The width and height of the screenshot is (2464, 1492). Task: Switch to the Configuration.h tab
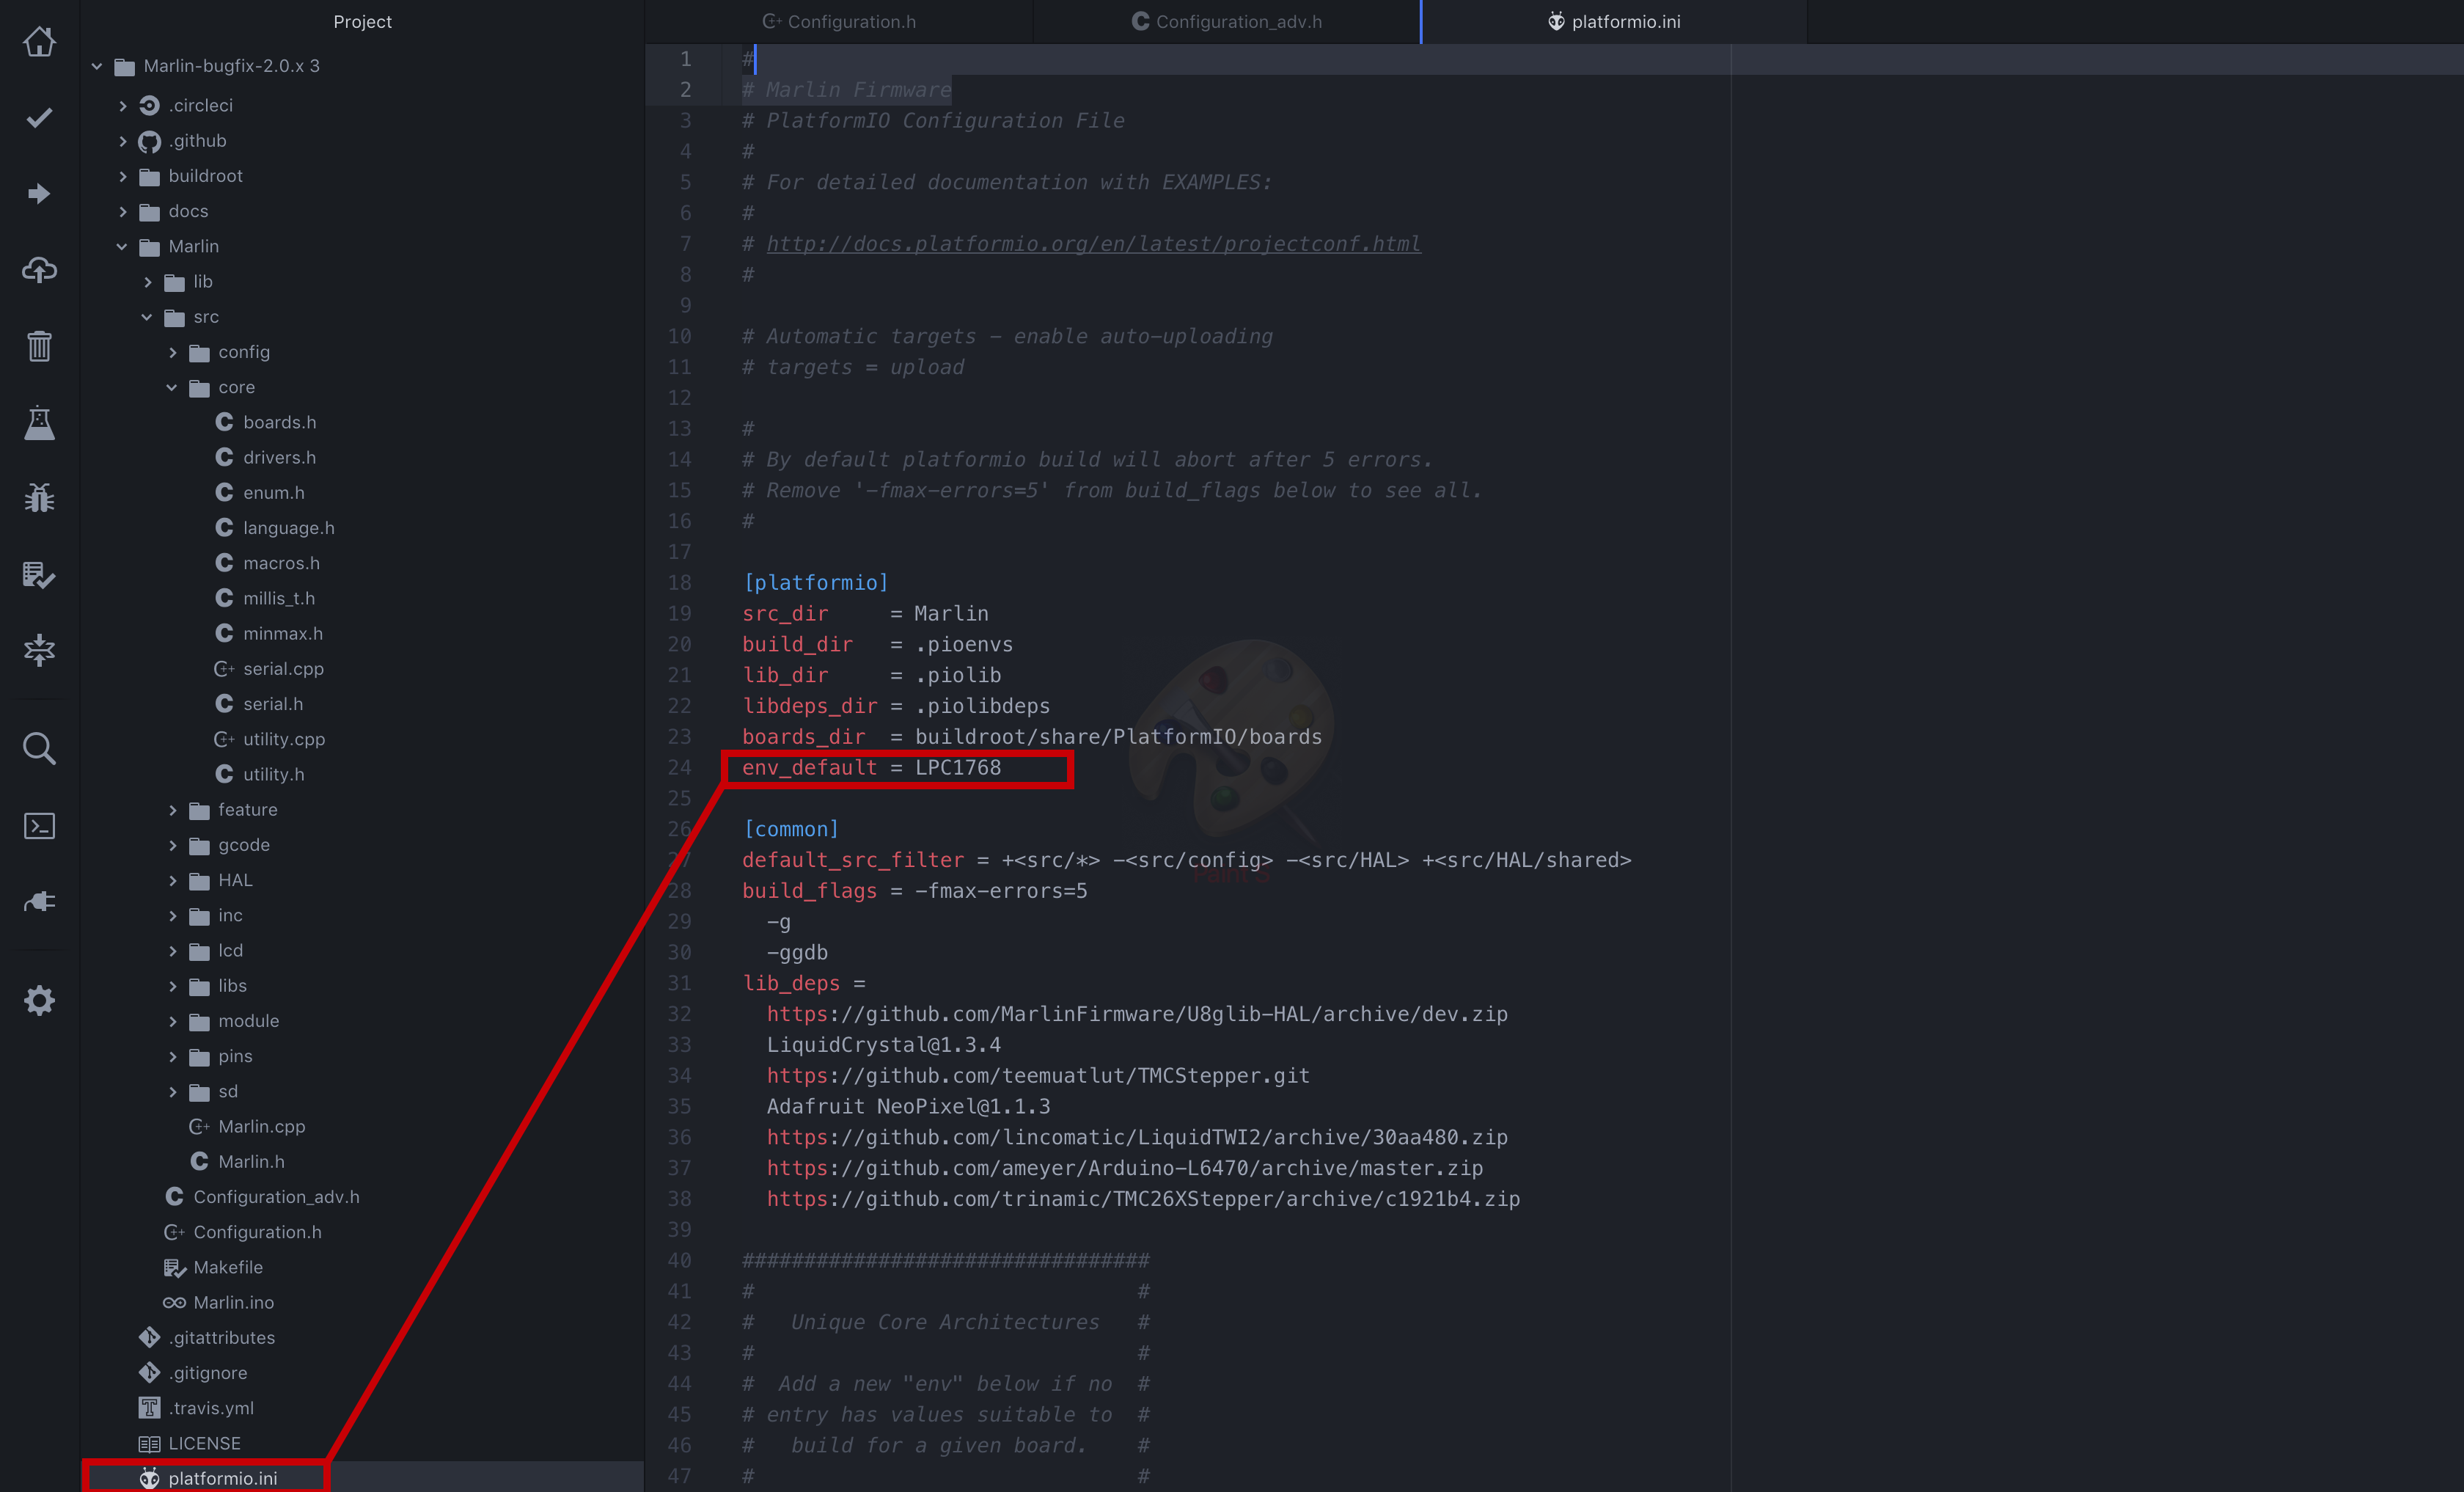coord(839,22)
